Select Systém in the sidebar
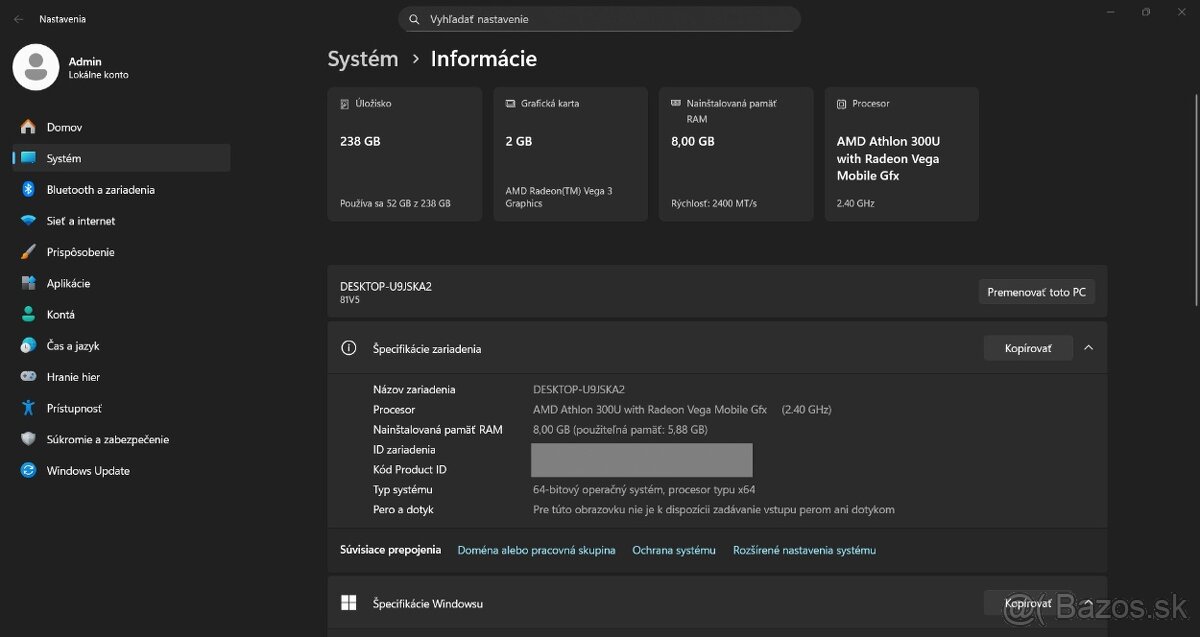Screen dimensions: 1200x637 tap(65, 158)
